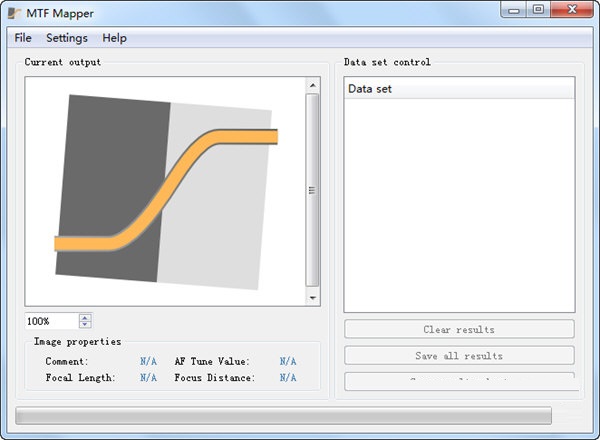Click the edge profile image in Current output
The width and height of the screenshot is (600, 440).
tap(166, 192)
